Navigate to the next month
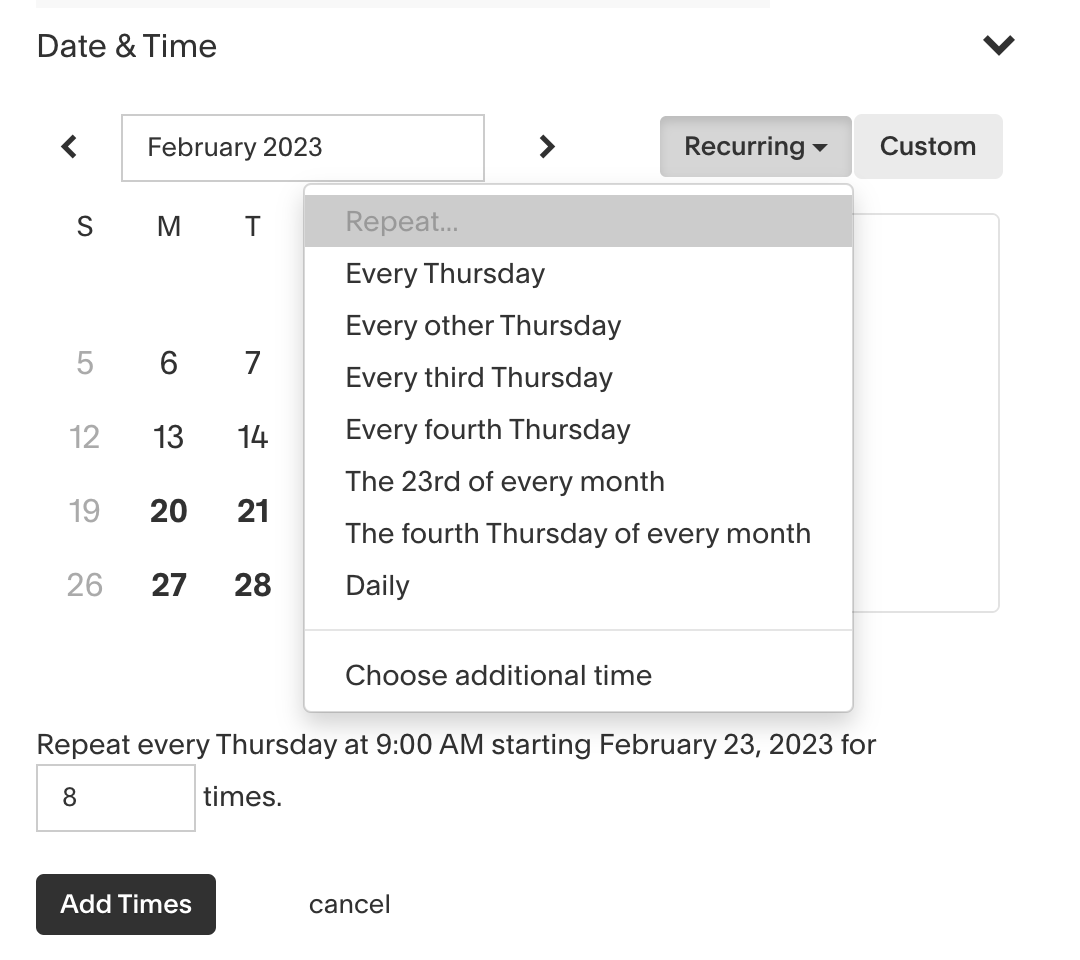The image size is (1080, 960). (547, 146)
